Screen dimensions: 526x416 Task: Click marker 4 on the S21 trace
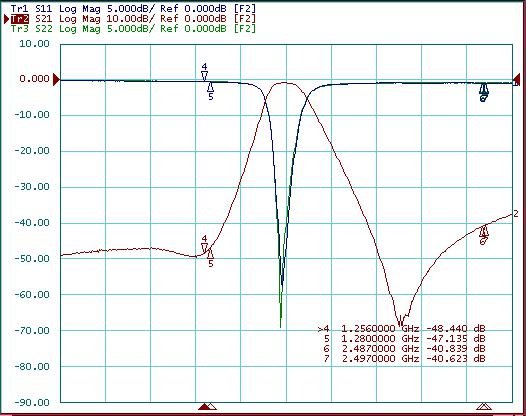tap(204, 244)
